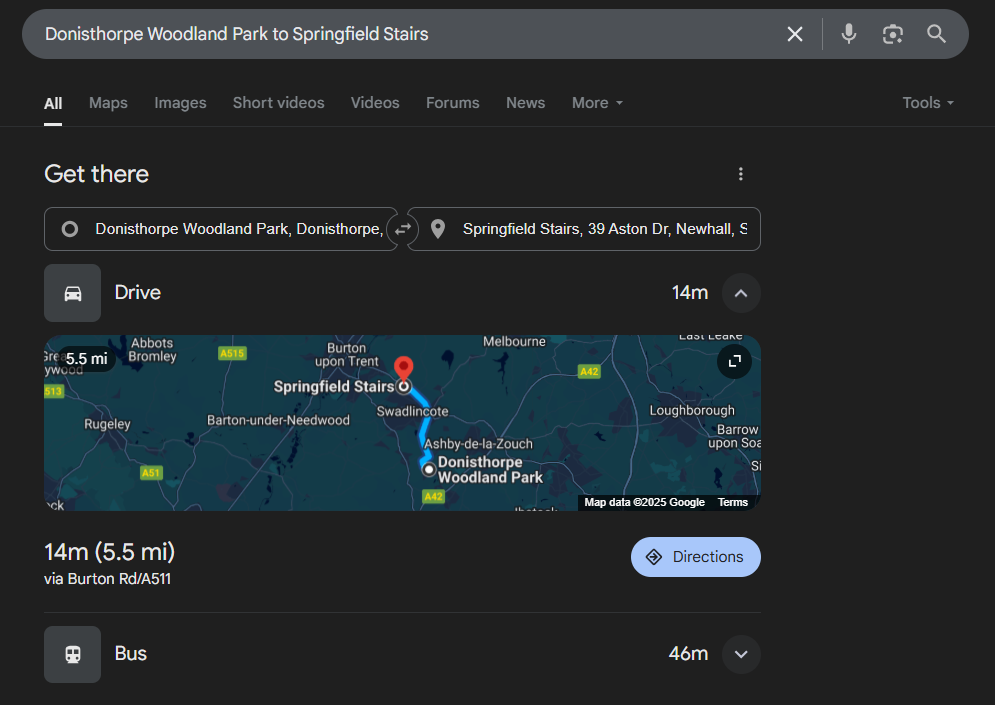Open the News tab
995x705 pixels.
coord(525,103)
